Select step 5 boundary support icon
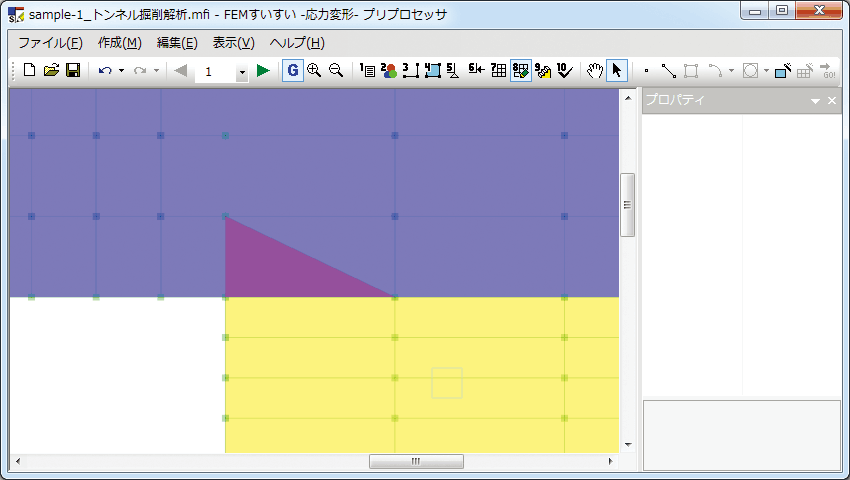This screenshot has height=480, width=850. pos(453,71)
